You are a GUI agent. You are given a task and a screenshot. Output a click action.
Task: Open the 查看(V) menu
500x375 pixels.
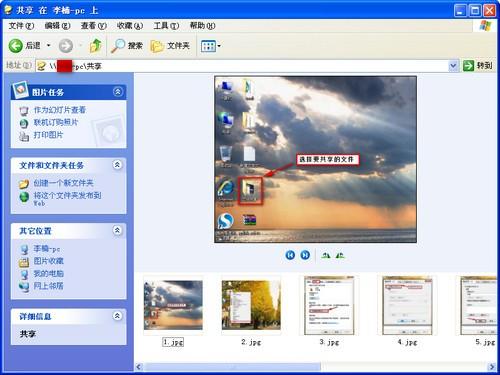(93, 26)
